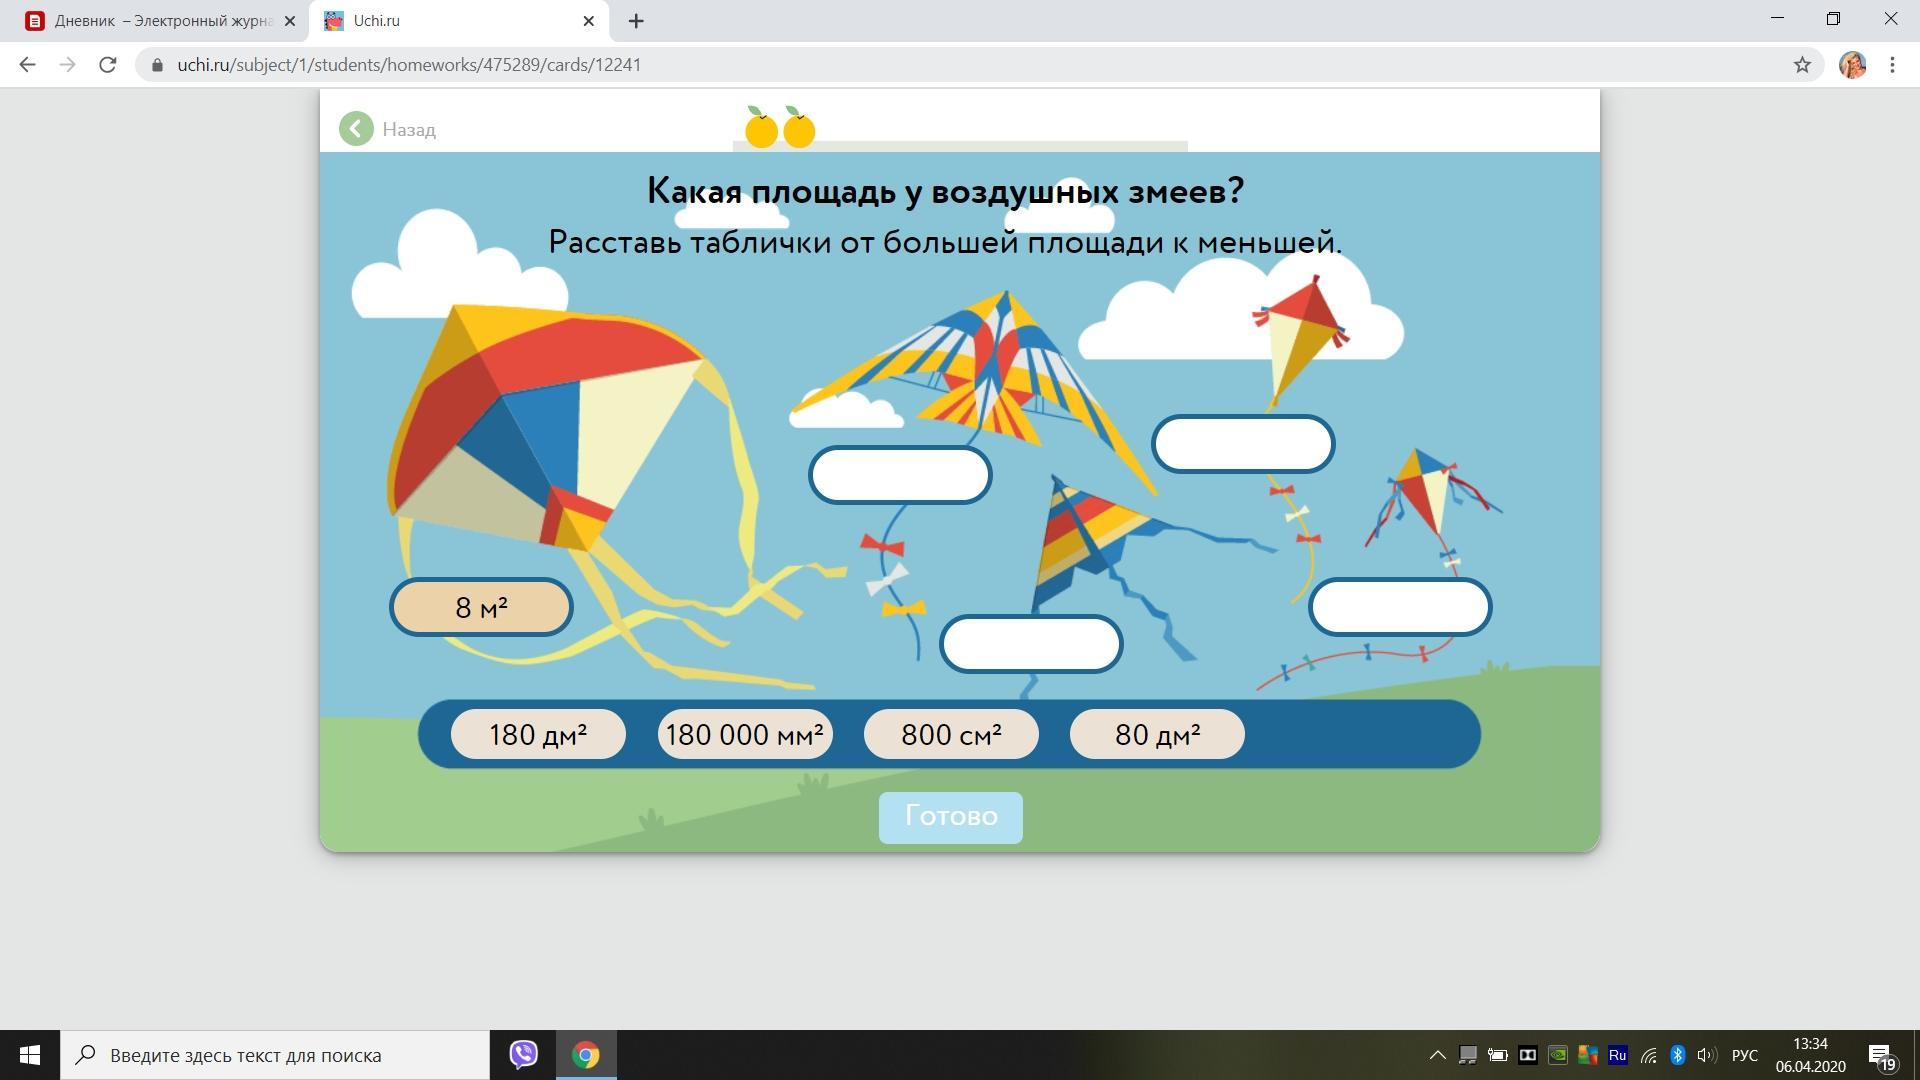Click the green Назад back arrow icon
This screenshot has height=1080, width=1920.
[x=356, y=129]
